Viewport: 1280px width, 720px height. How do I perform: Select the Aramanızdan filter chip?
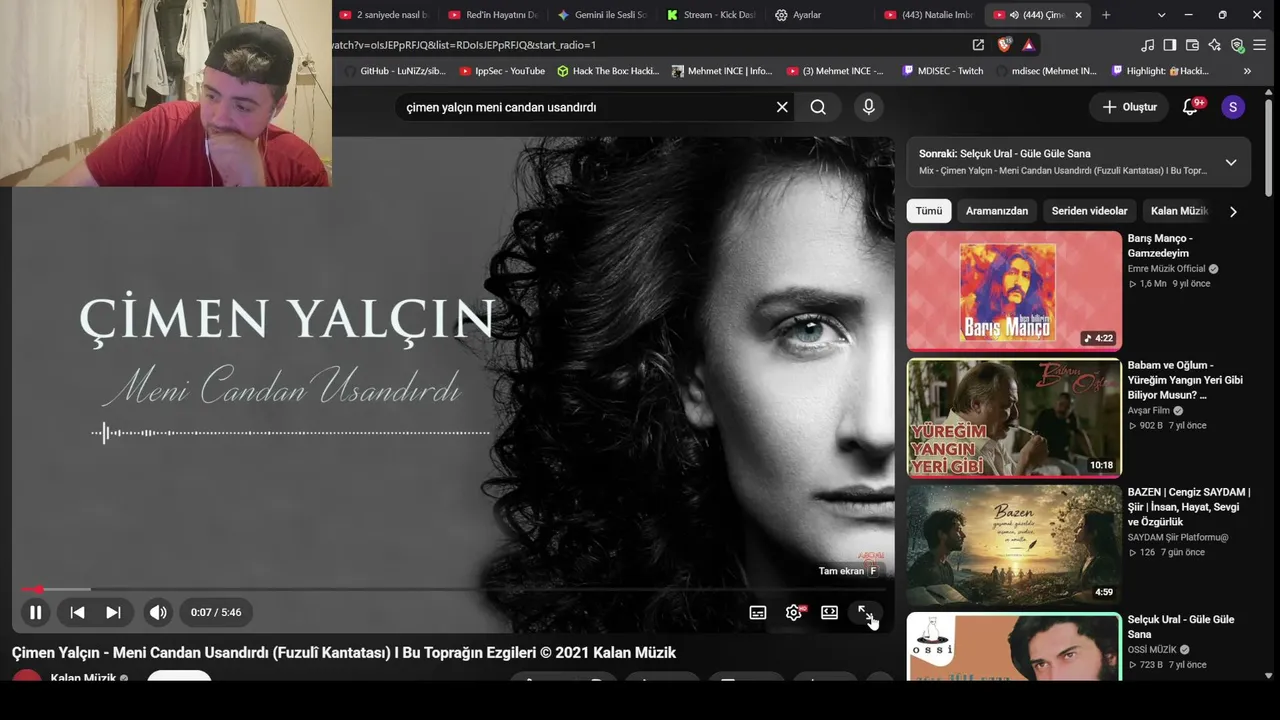coord(997,211)
